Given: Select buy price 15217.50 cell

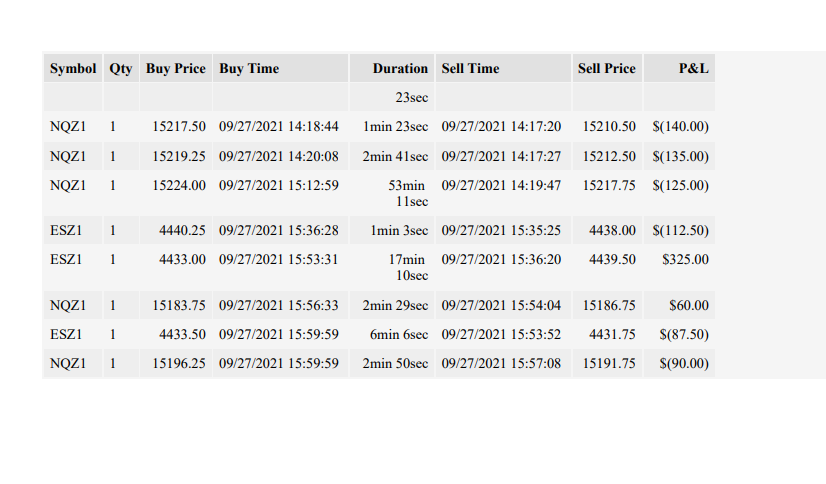Looking at the screenshot, I should 176,126.
